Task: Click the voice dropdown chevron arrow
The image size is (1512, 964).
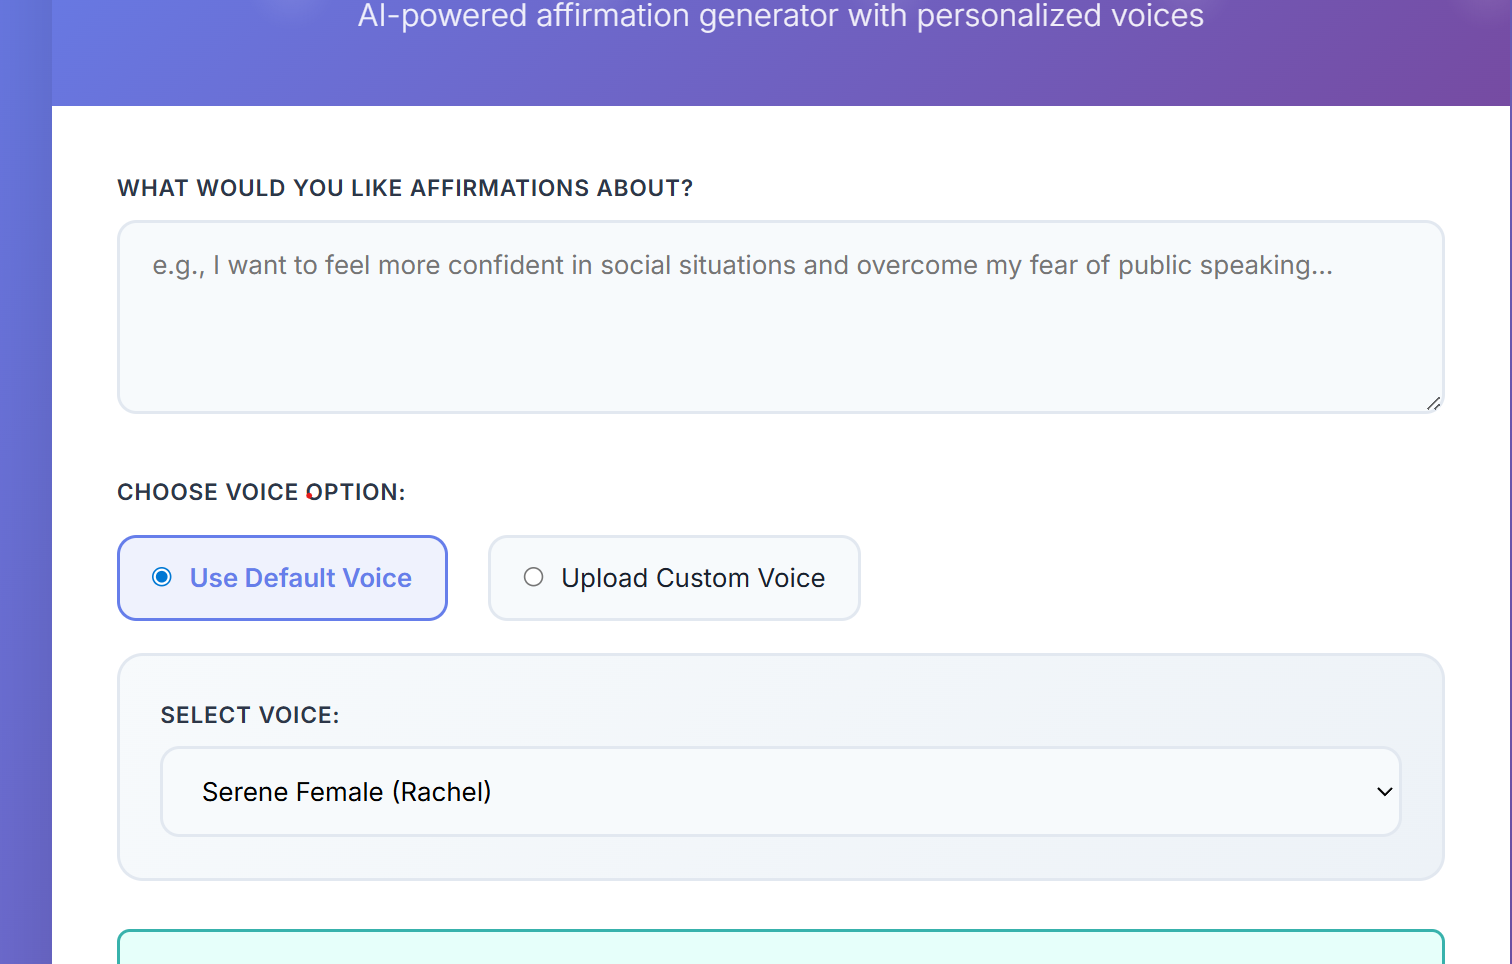Action: coord(1384,791)
